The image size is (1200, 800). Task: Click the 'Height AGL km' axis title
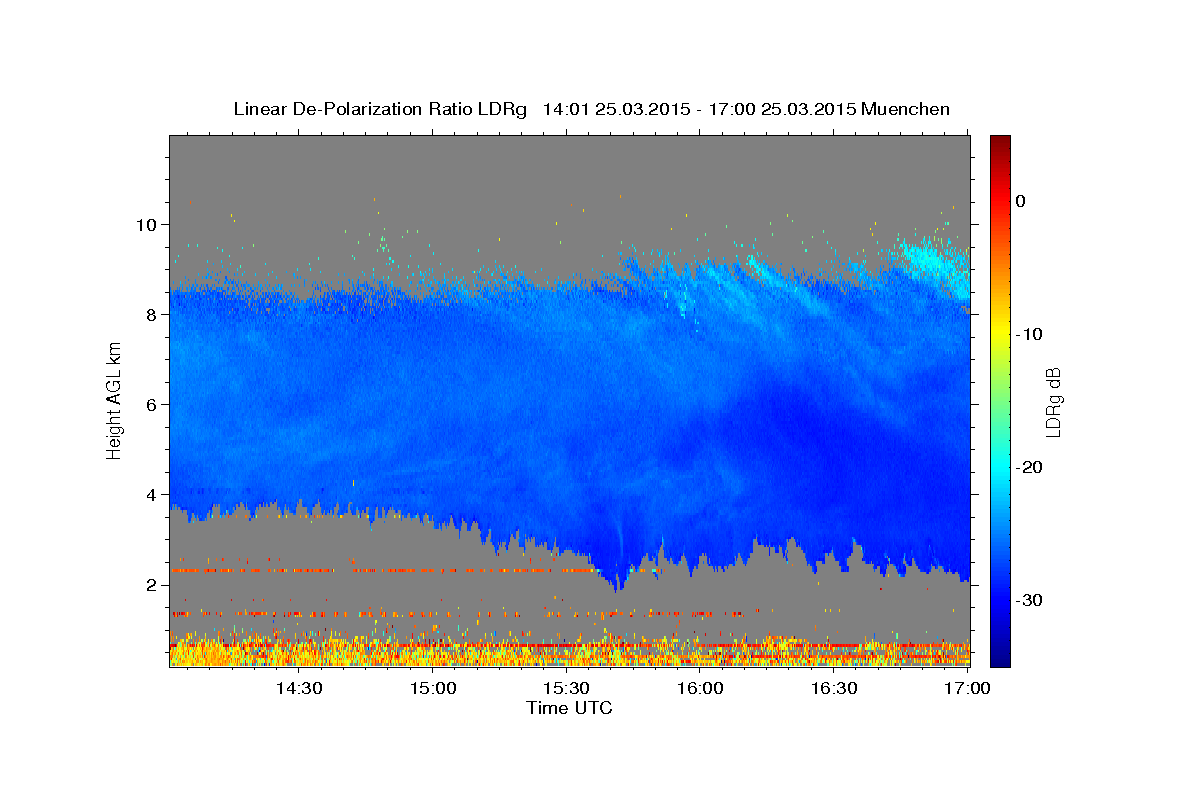(x=115, y=401)
